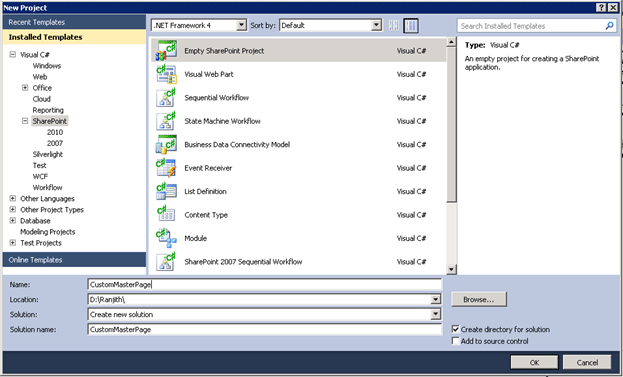Select the Visual Web Part template name
Screen dimensions: 623x377
(x=209, y=74)
